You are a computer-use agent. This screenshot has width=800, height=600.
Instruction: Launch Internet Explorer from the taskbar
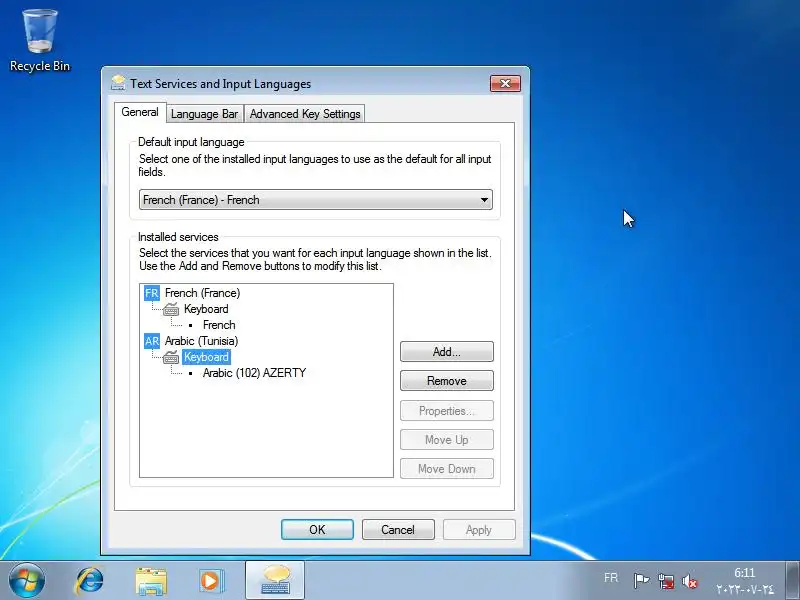click(89, 581)
